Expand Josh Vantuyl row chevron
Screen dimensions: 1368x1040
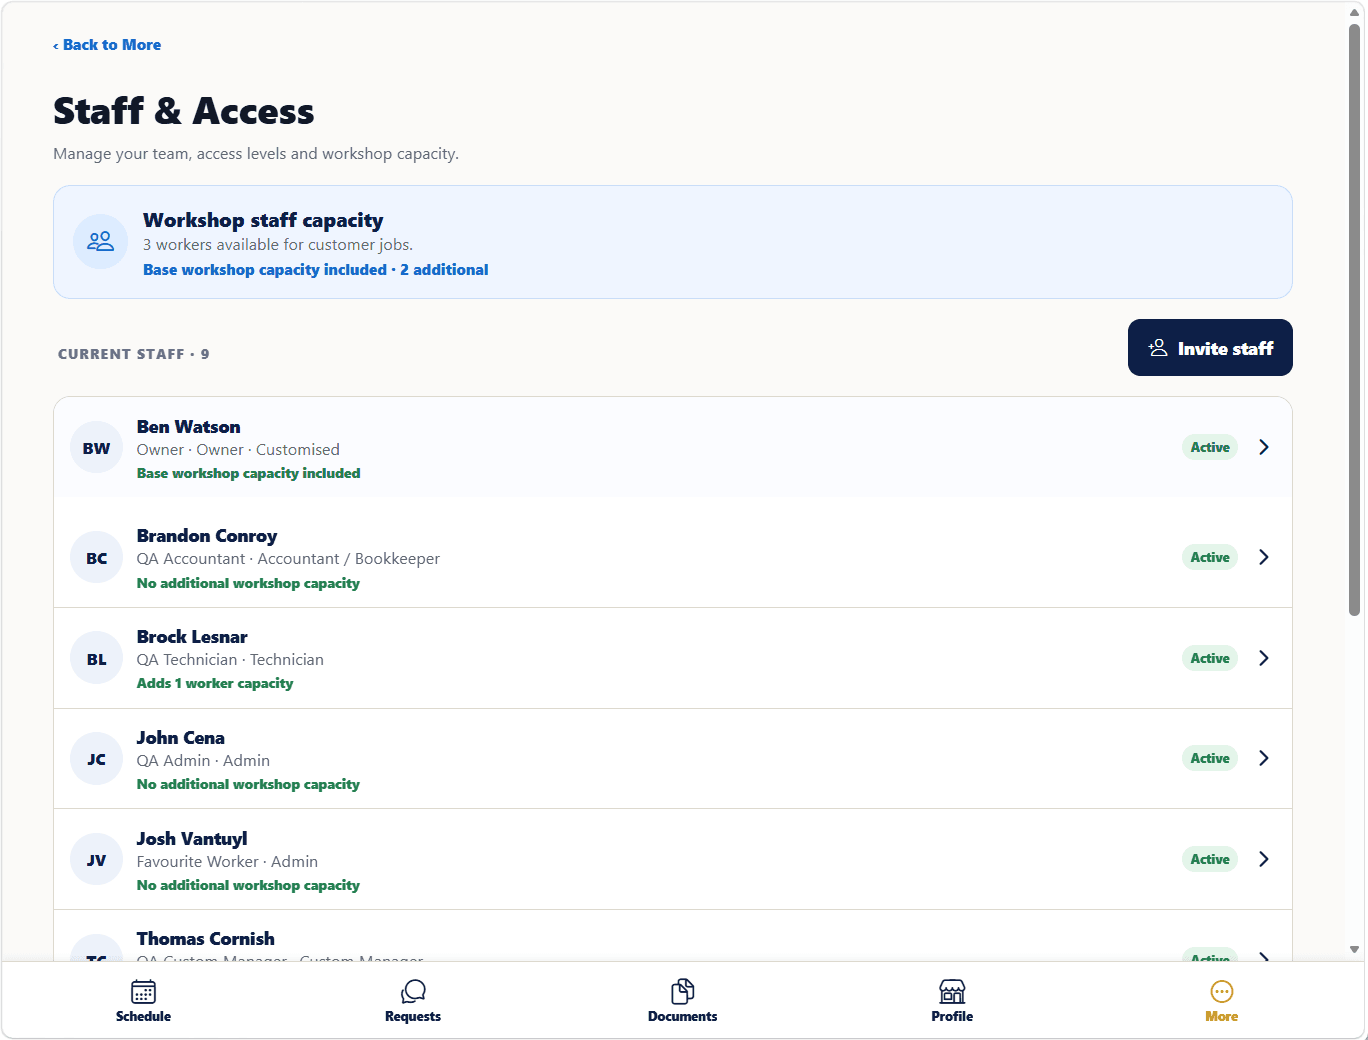click(1264, 859)
